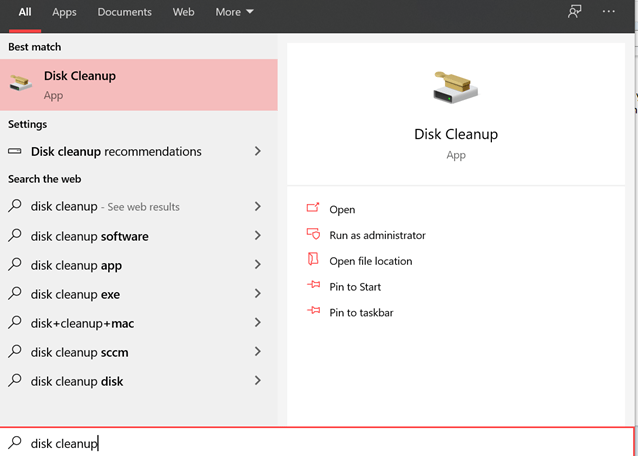The height and width of the screenshot is (456, 638).
Task: Open the More dropdown filter
Action: point(234,12)
